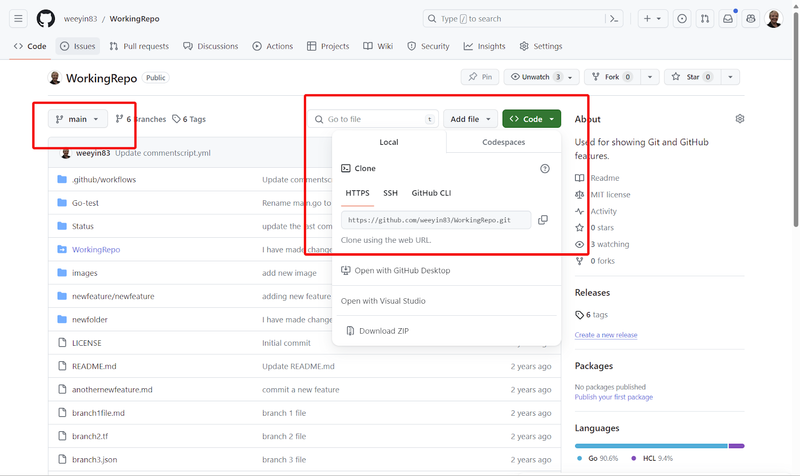Go to the Issues tab
The width and height of the screenshot is (800, 476).
(x=78, y=46)
